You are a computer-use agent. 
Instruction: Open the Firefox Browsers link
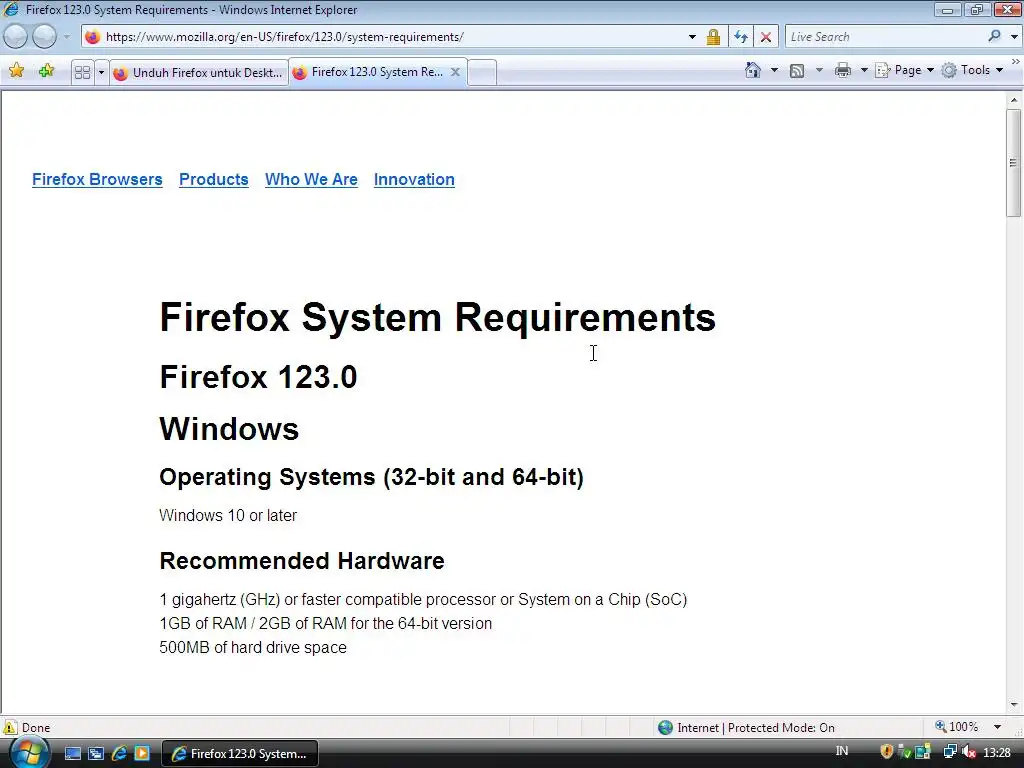(97, 180)
